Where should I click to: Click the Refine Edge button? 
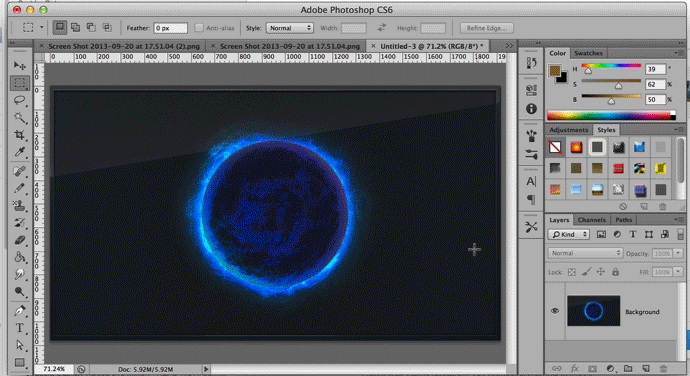[486, 28]
